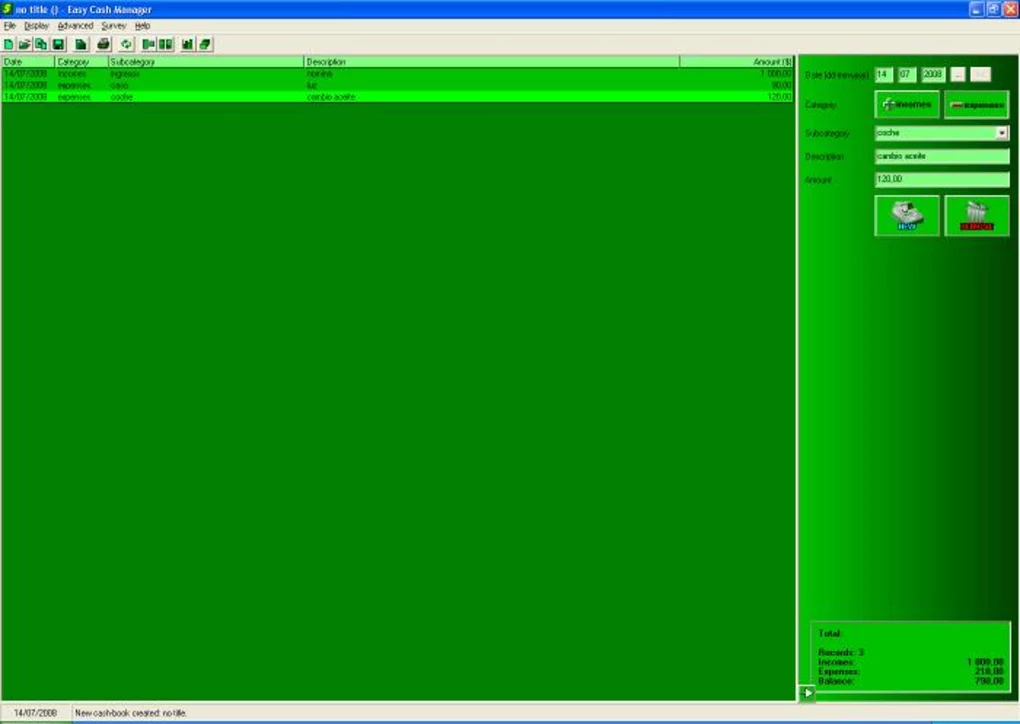Open an existing cash-book
Screen dimensions: 1020x724
pos(24,44)
